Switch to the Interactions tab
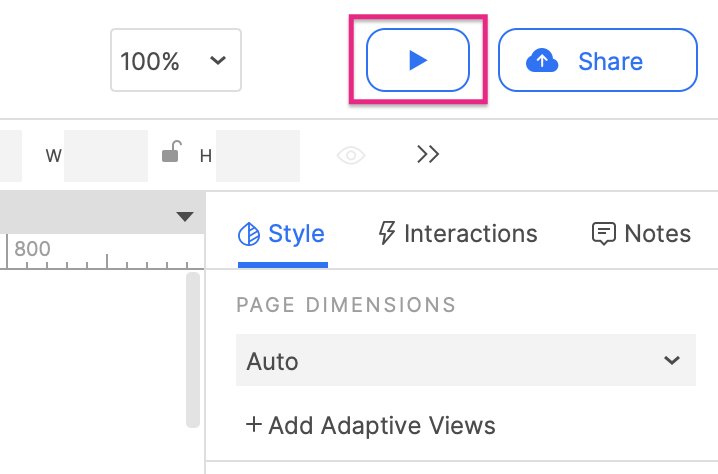Viewport: 718px width, 474px height. tap(457, 234)
